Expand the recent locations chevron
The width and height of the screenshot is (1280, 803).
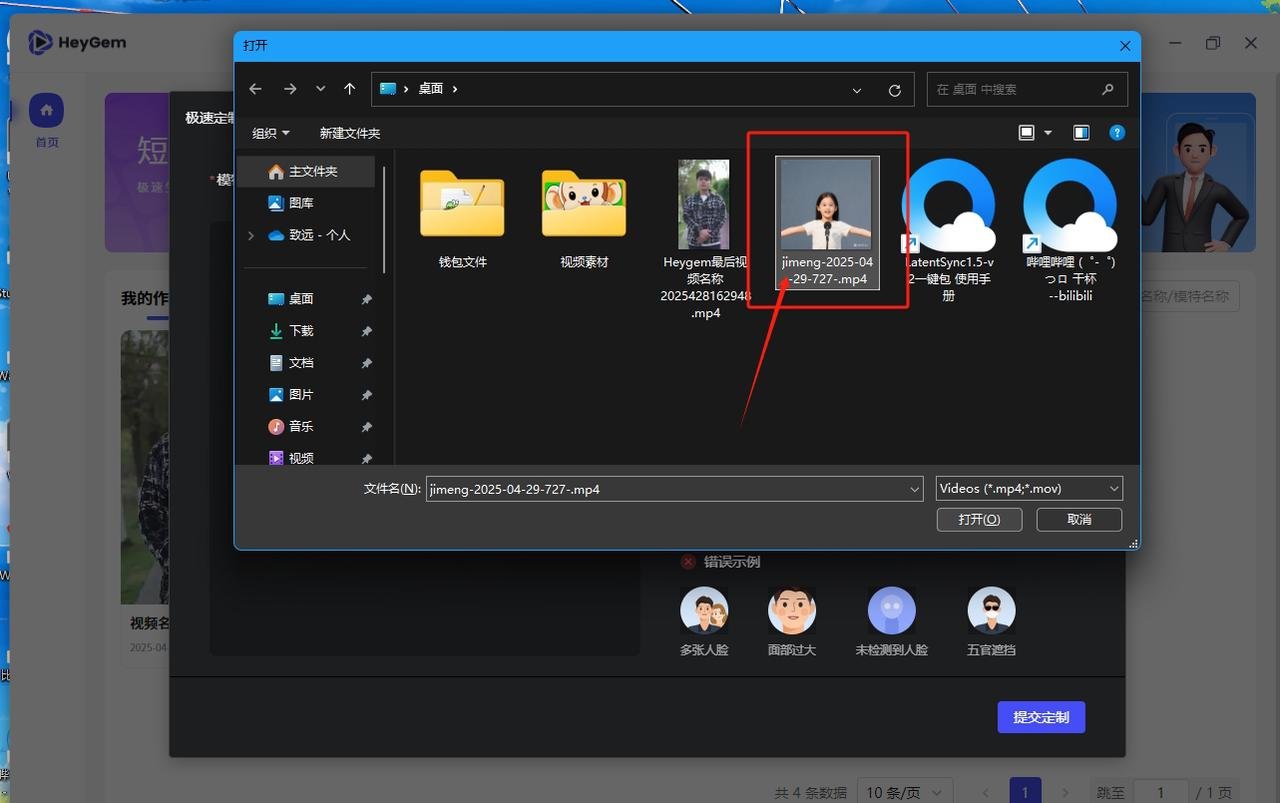tap(320, 89)
